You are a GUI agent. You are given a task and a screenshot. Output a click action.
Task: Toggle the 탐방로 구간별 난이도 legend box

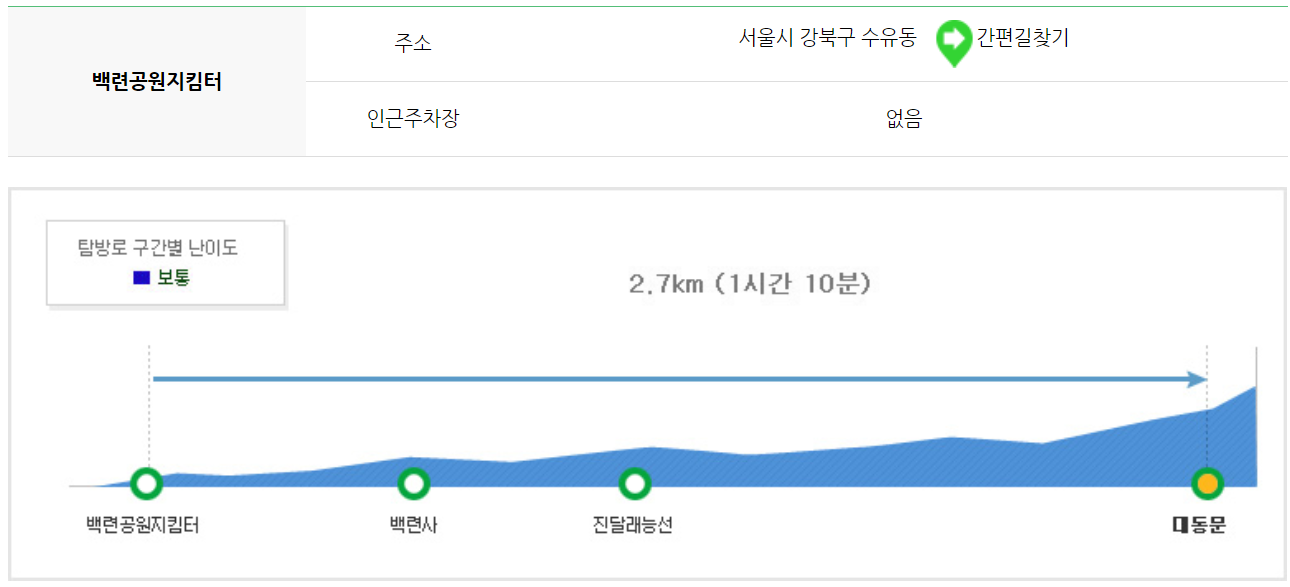pyautogui.click(x=165, y=262)
